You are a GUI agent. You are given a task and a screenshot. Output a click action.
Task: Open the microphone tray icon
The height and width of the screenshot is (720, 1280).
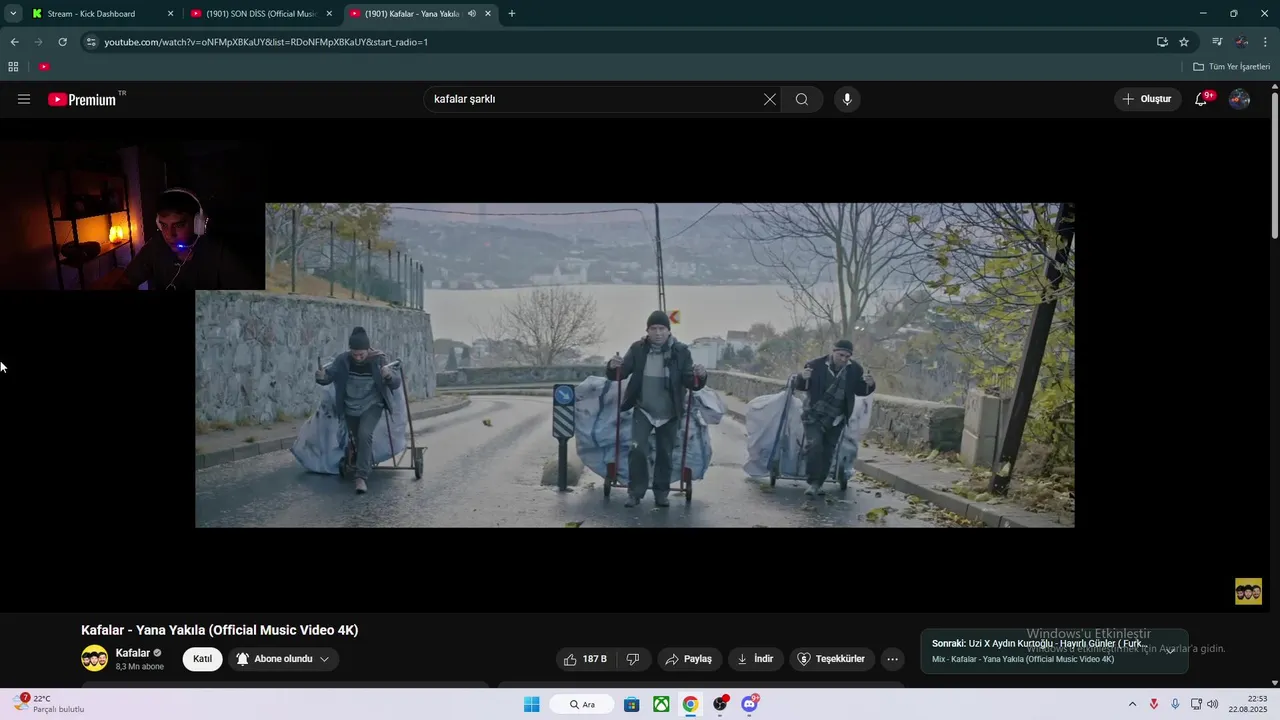click(x=1175, y=704)
